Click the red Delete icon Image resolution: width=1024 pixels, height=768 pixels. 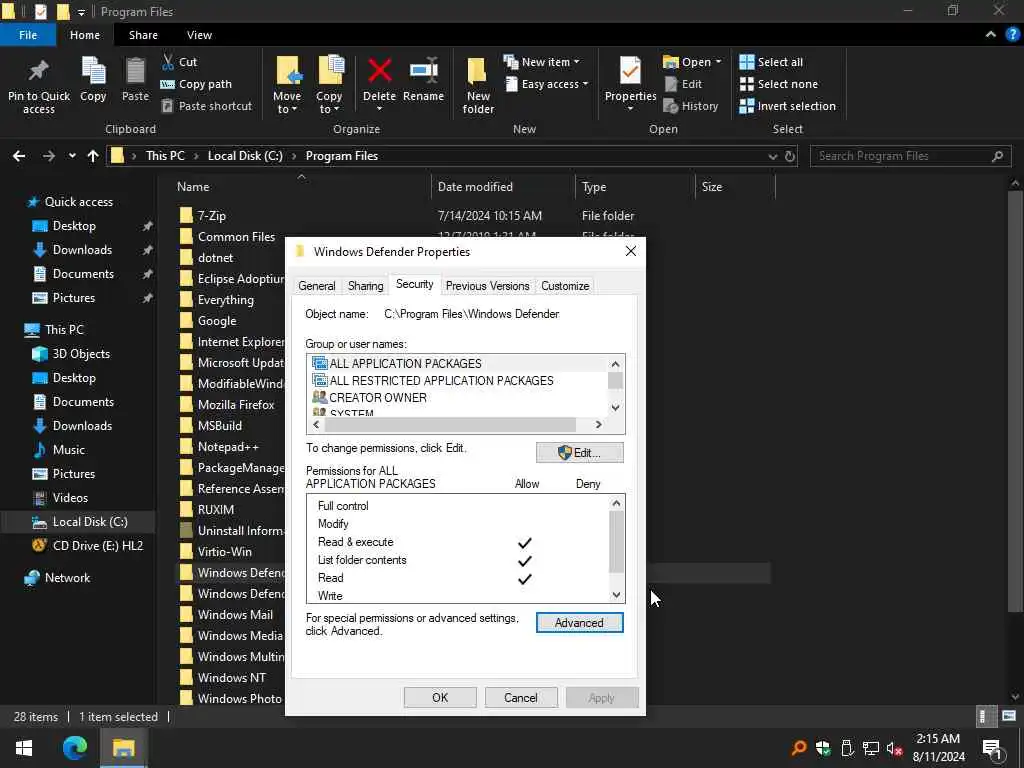coord(379,71)
